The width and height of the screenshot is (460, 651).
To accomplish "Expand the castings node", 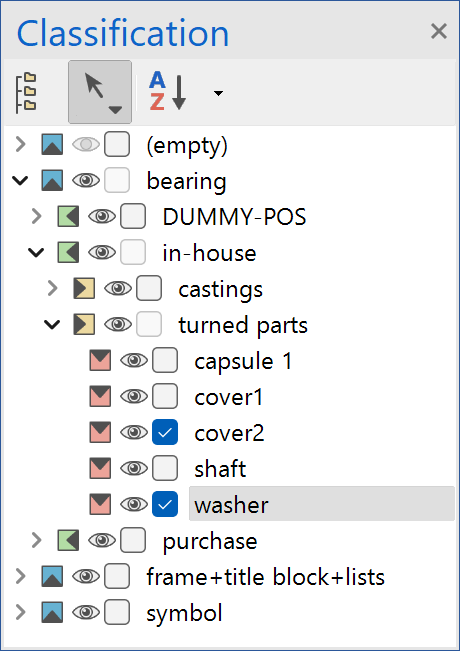I will [x=52, y=288].
